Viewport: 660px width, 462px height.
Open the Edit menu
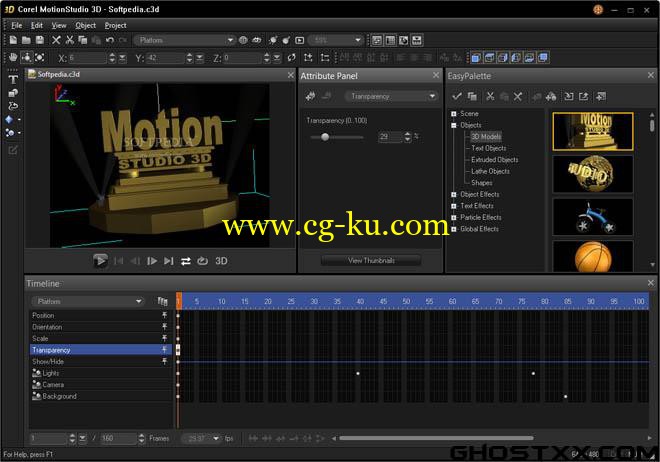[37, 25]
